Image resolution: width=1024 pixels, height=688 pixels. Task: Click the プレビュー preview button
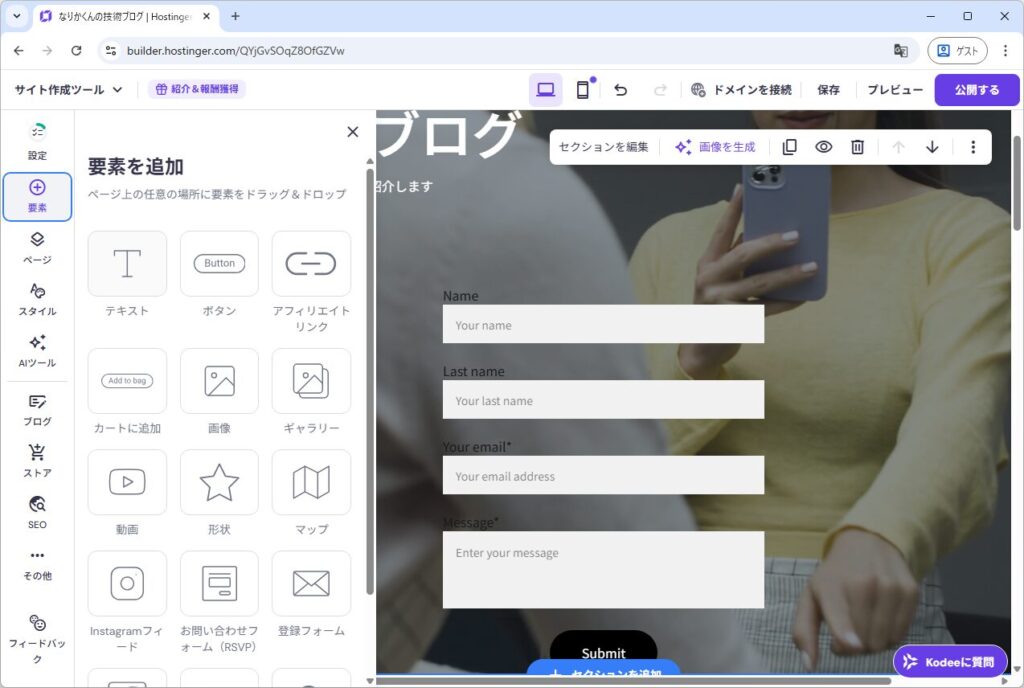point(894,90)
